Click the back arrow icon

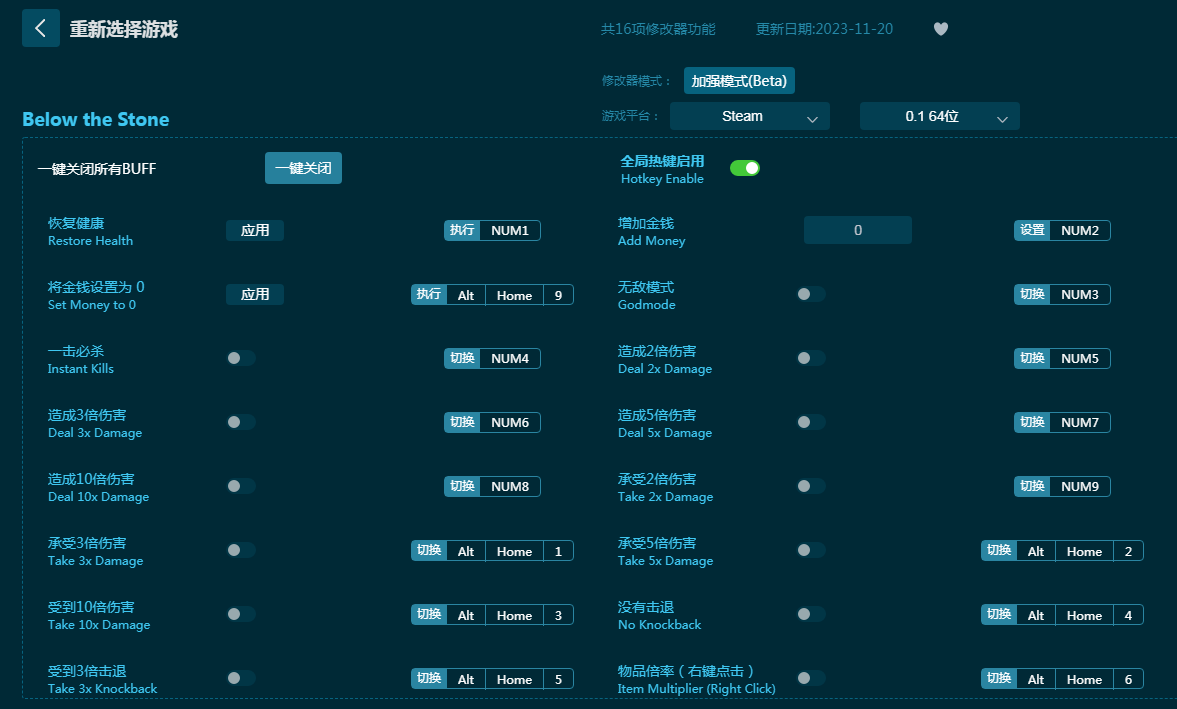[x=40, y=28]
